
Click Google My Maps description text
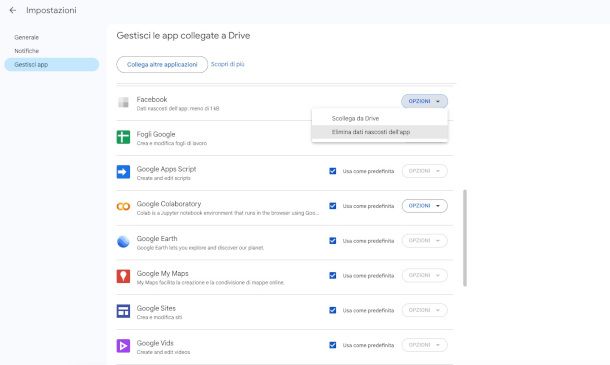(210, 283)
